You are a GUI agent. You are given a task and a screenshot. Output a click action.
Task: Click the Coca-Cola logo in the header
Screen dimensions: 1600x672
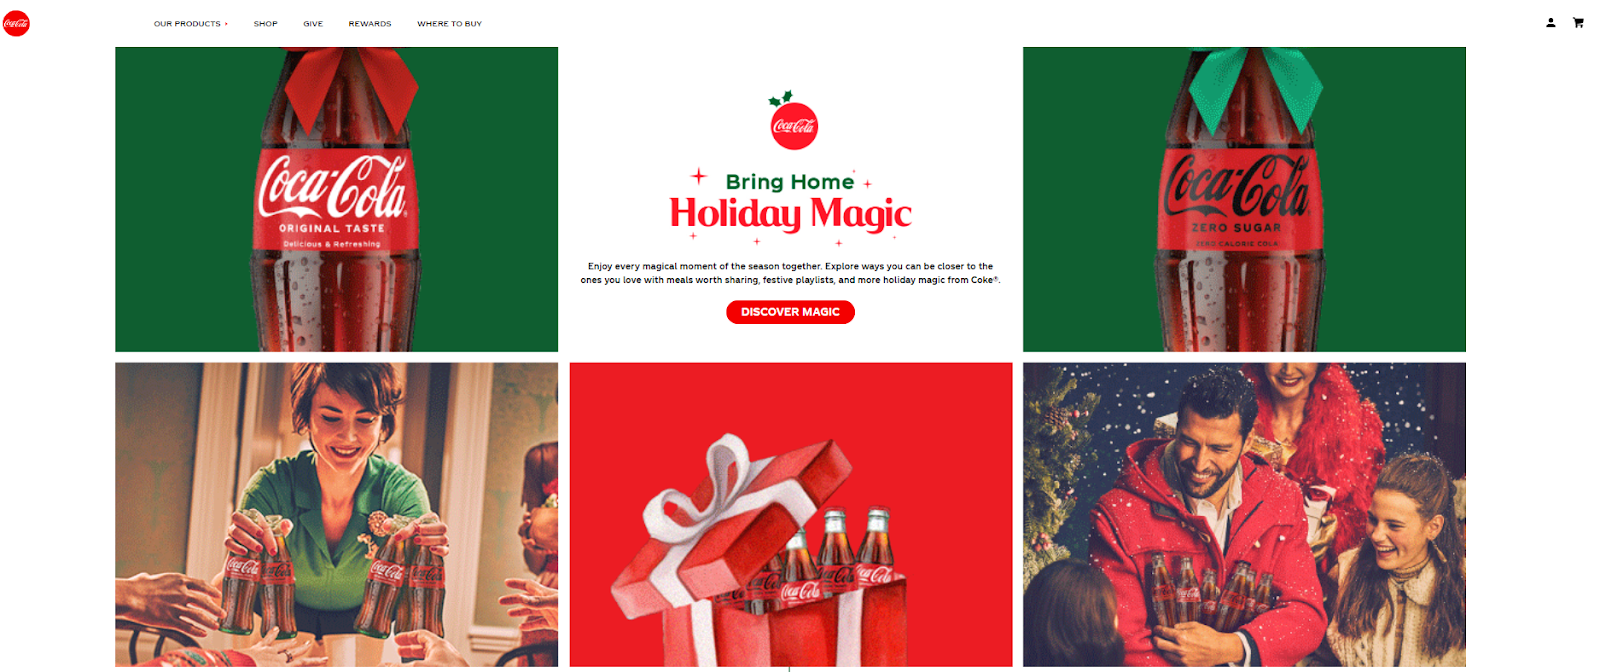16,23
